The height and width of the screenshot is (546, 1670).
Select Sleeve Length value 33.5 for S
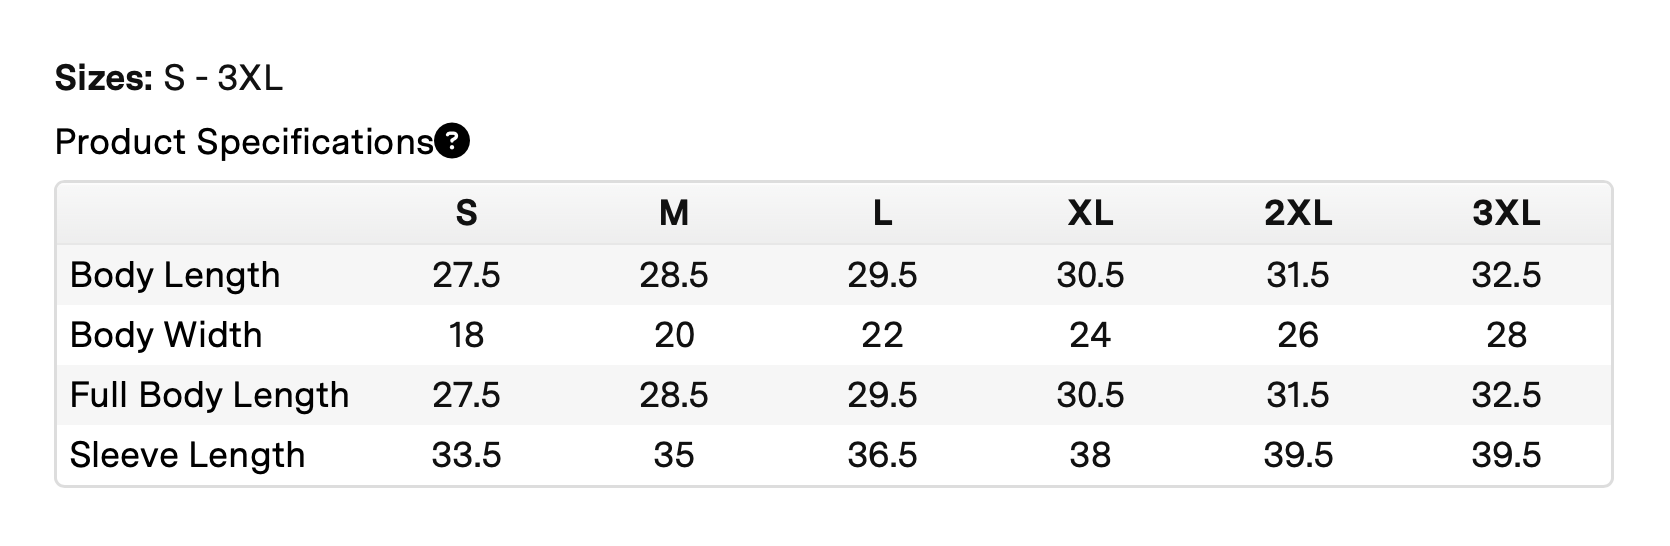point(466,455)
